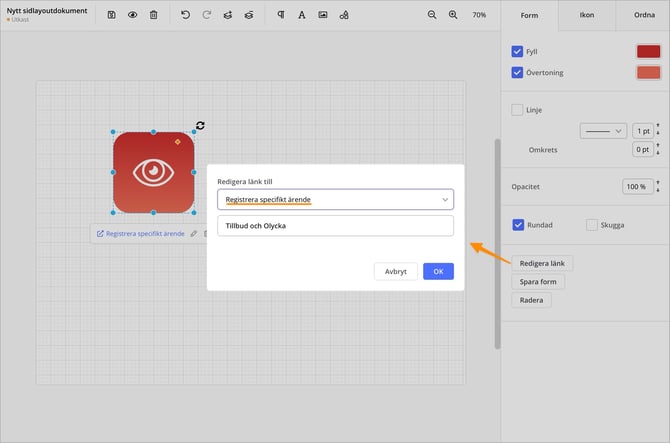Enable the Linje checkbox

tap(517, 110)
